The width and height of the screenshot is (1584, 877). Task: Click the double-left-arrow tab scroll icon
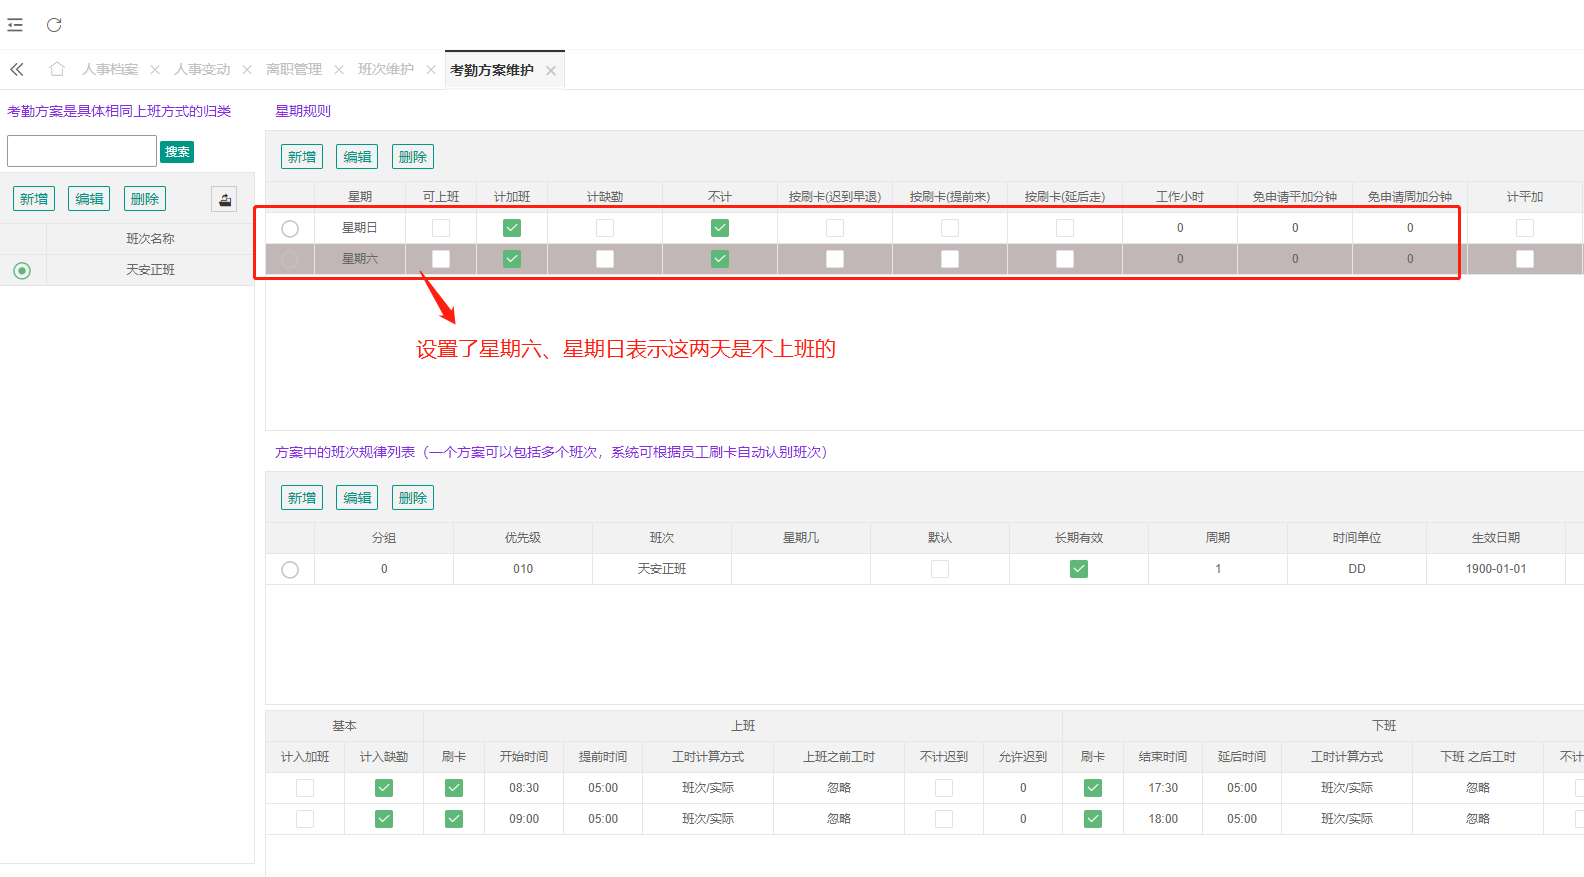click(x=17, y=69)
